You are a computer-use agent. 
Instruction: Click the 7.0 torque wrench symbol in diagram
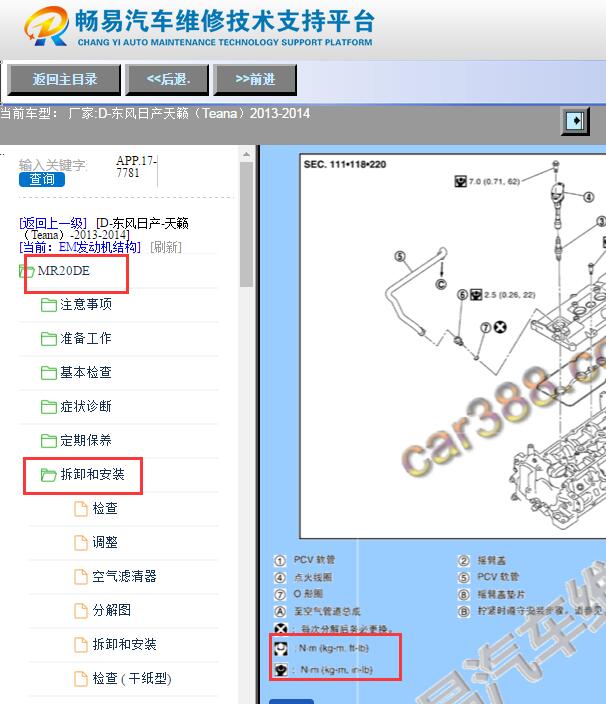point(460,181)
